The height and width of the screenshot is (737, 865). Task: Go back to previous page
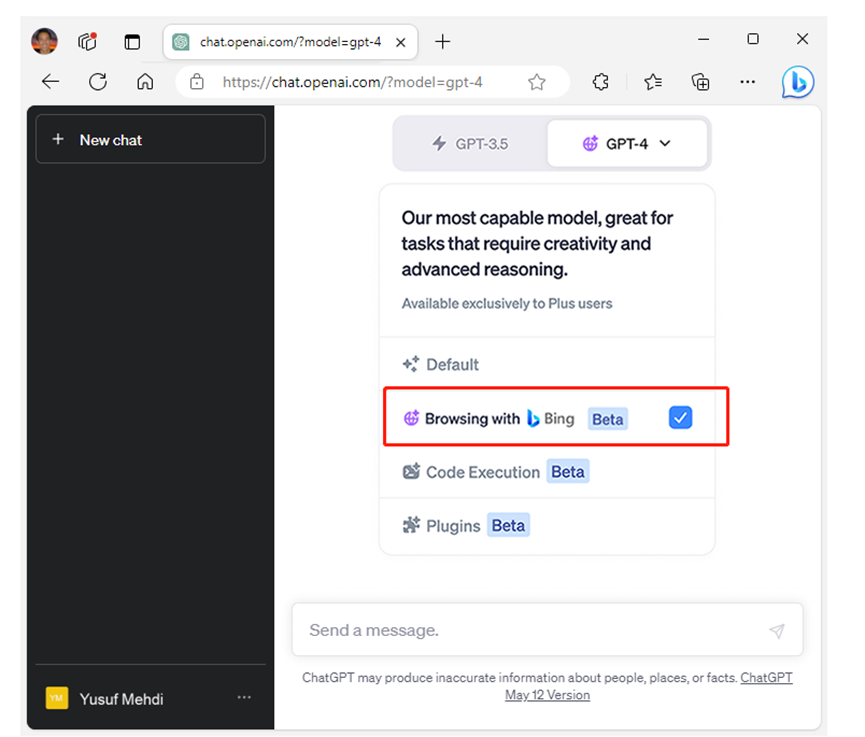click(51, 82)
